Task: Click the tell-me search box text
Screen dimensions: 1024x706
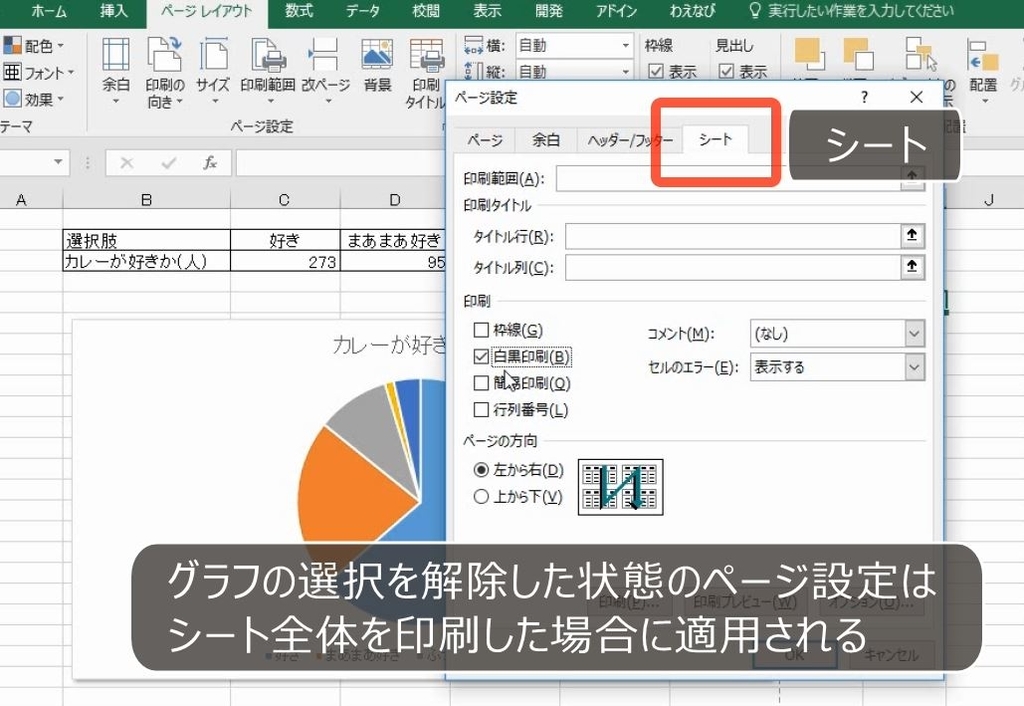Action: click(x=861, y=11)
